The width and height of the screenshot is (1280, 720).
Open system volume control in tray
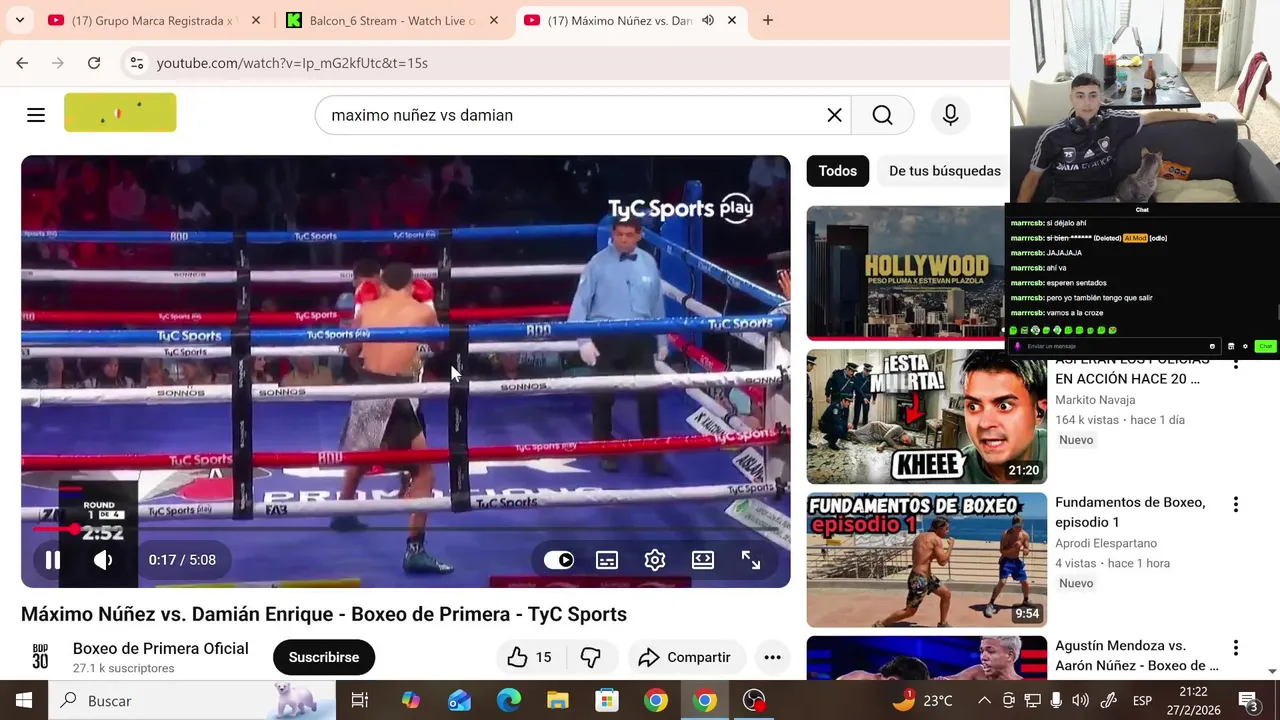coord(1080,700)
